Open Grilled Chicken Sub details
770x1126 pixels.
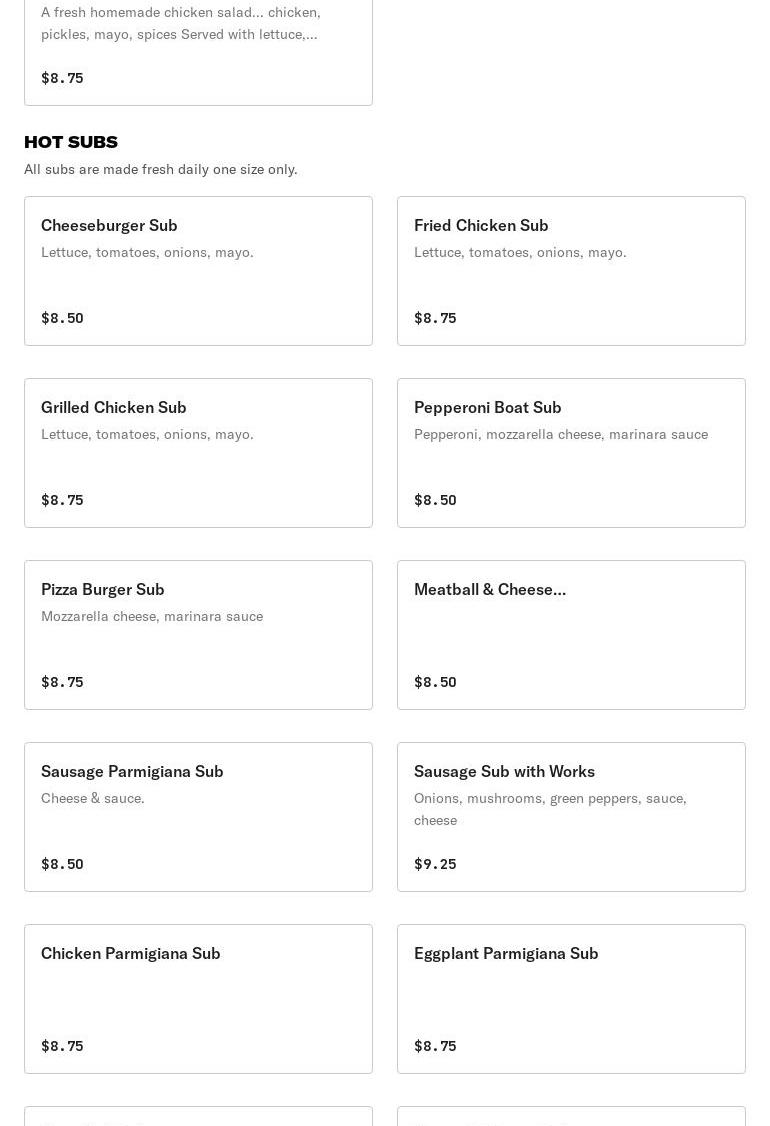click(198, 452)
